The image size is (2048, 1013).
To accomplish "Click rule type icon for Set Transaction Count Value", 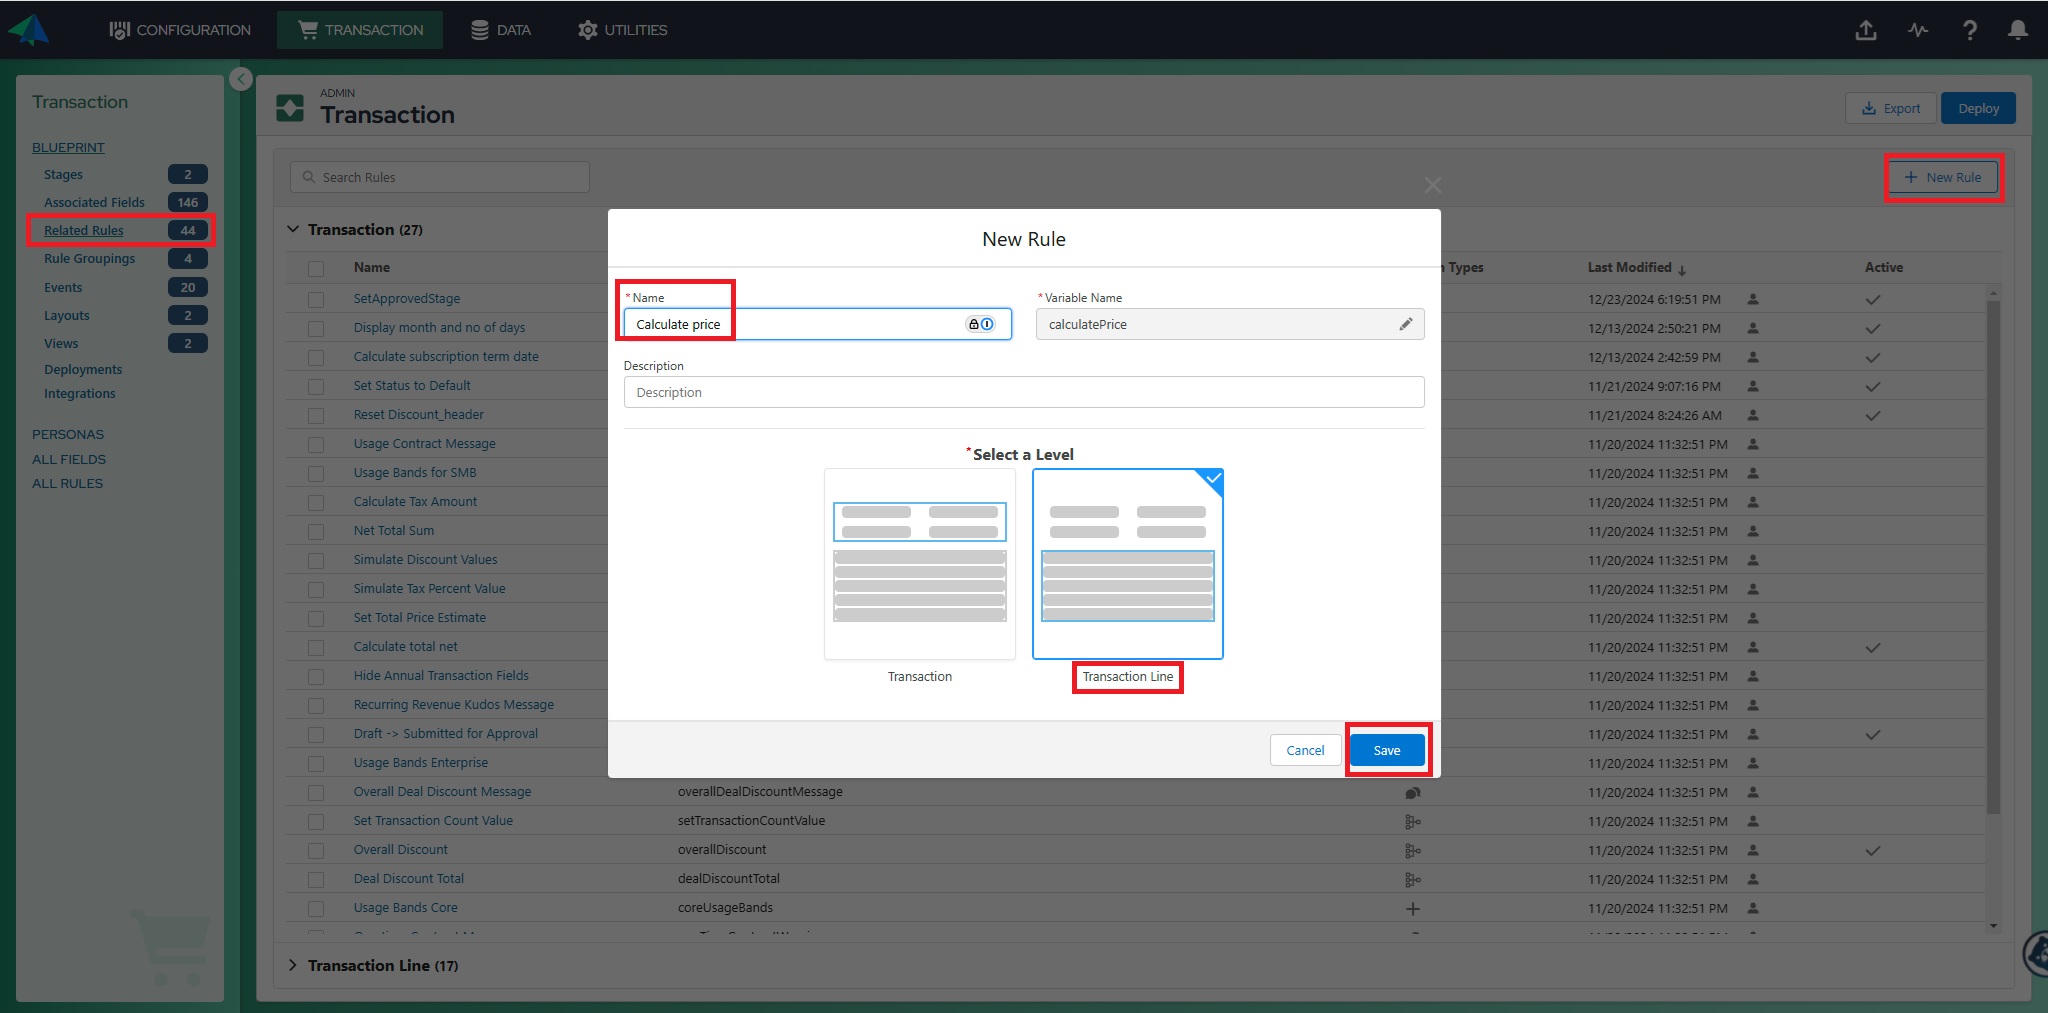I will (x=1412, y=822).
